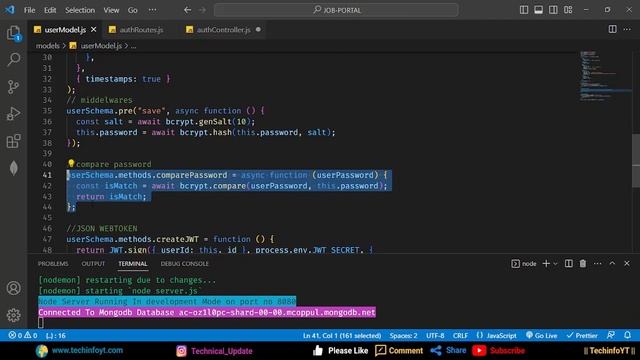Open the Accounts icon in activity bar
This screenshot has width=640, height=360.
pyautogui.click(x=13, y=288)
